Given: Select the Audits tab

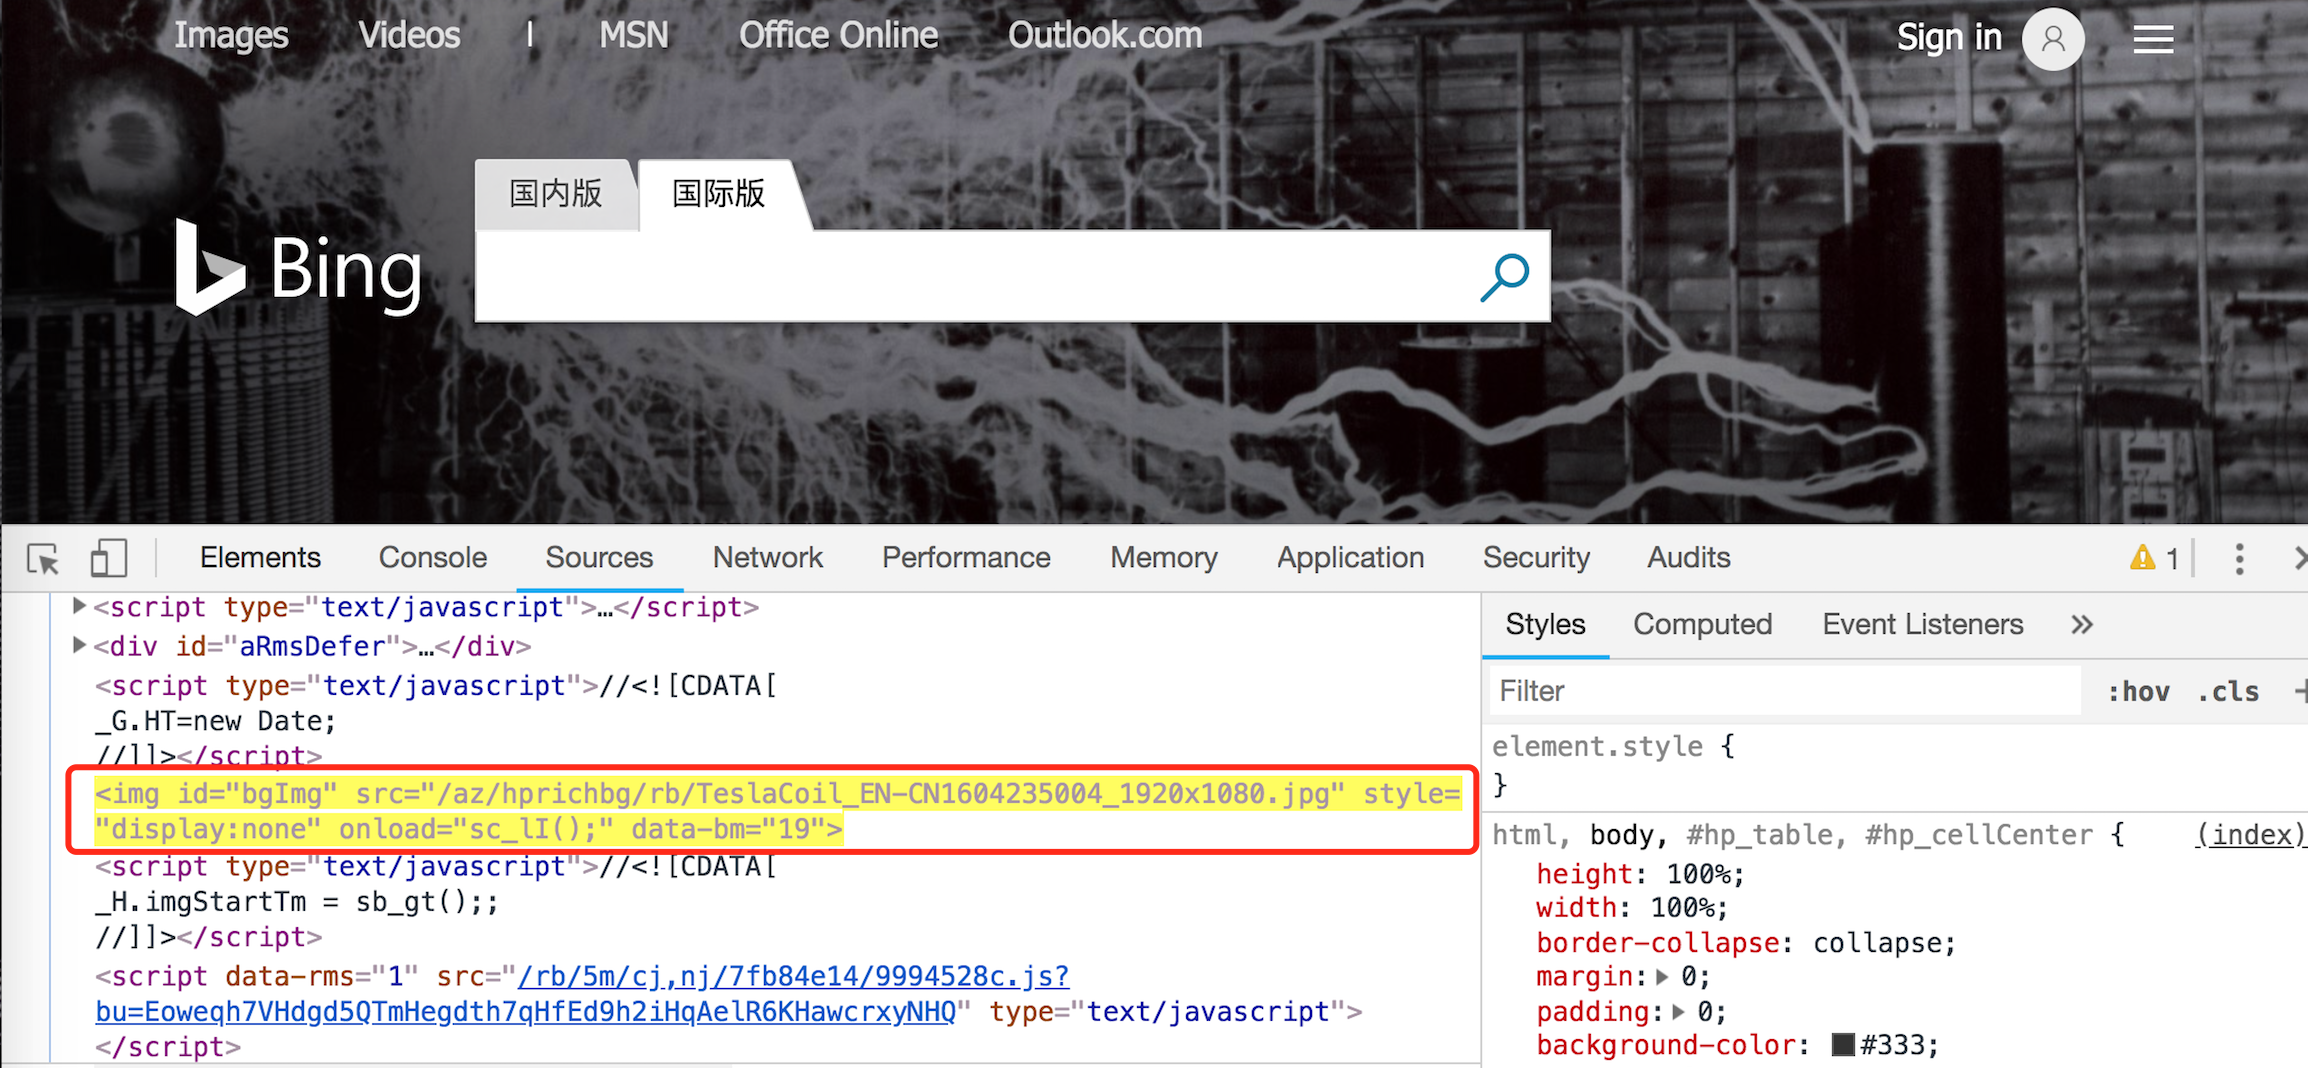Looking at the screenshot, I should (x=1688, y=558).
